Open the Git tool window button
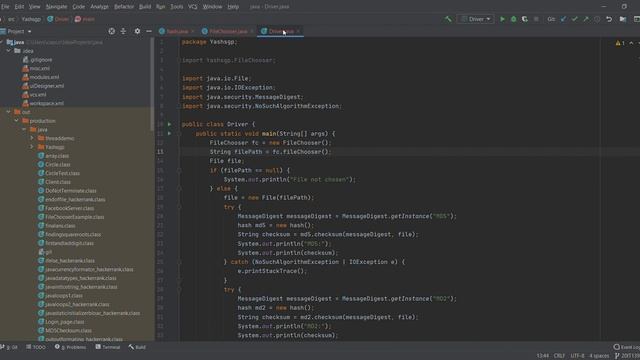Image resolution: width=640 pixels, height=360 pixels. (9, 347)
